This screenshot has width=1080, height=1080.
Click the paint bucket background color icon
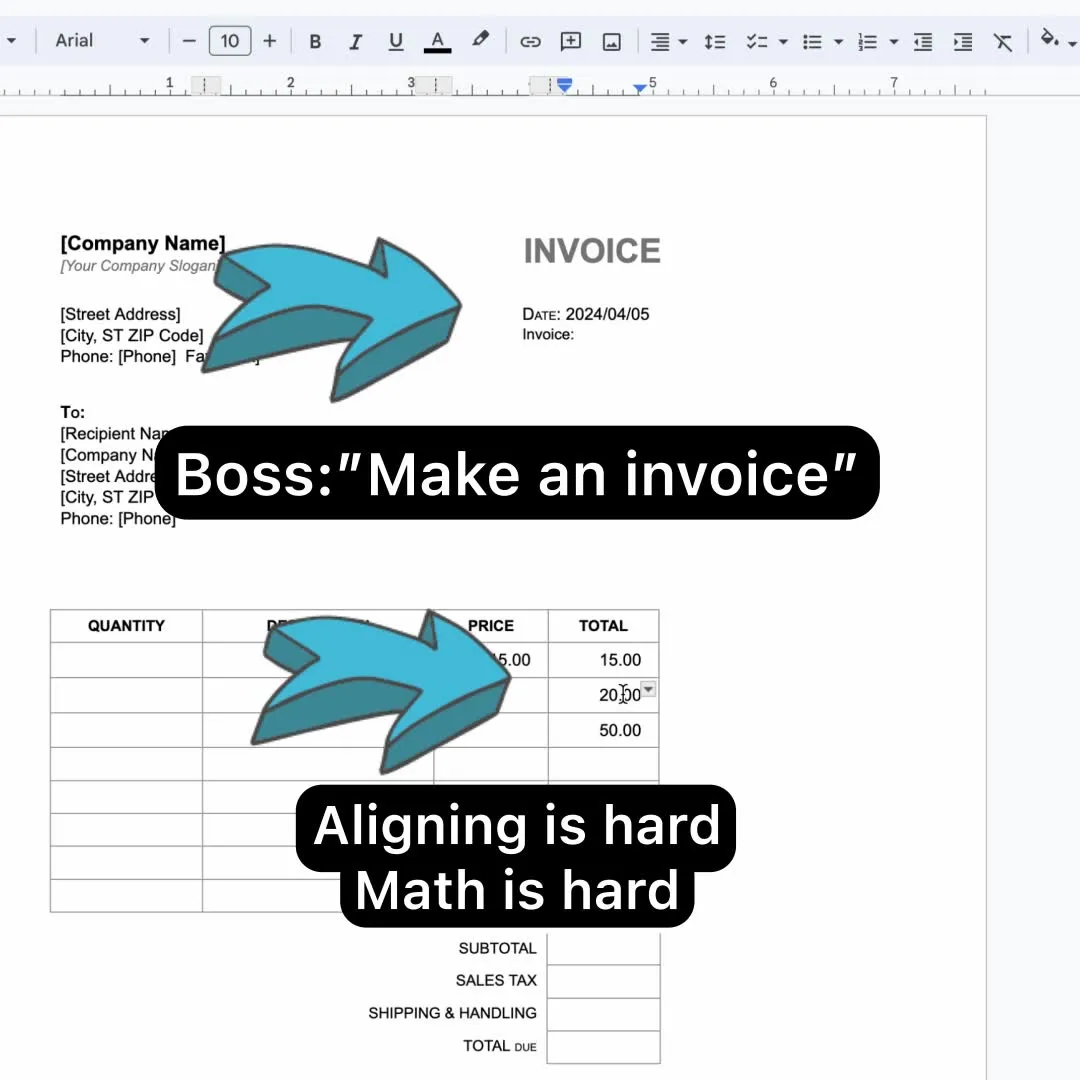[x=1049, y=39]
